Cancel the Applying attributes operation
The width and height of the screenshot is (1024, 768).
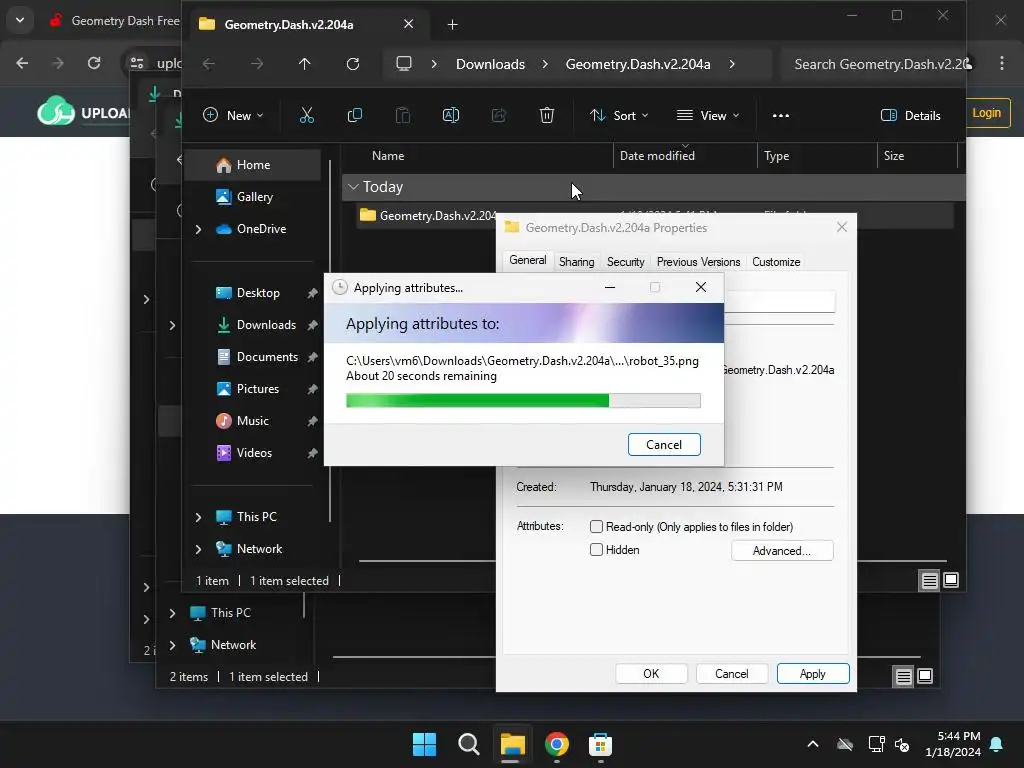[664, 445]
